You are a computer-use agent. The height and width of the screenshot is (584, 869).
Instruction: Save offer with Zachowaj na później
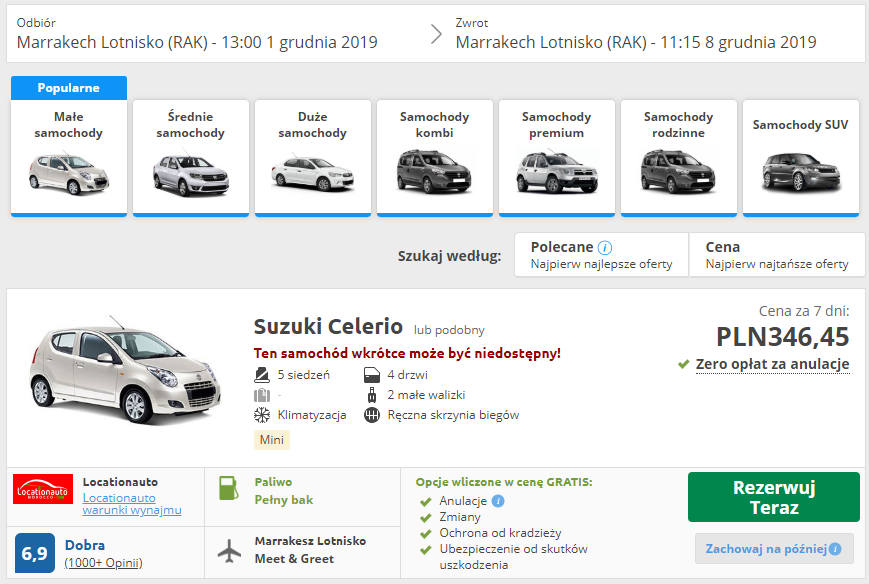point(766,549)
